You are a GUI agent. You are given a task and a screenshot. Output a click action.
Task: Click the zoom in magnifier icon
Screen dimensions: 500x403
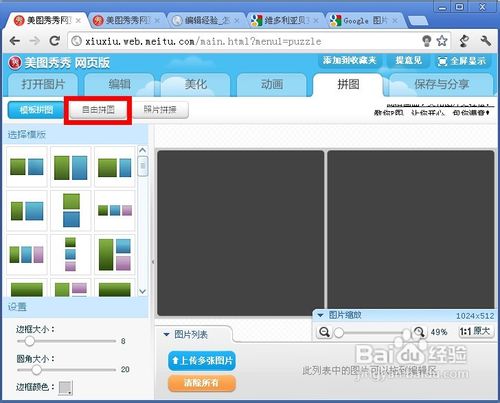[x=419, y=332]
